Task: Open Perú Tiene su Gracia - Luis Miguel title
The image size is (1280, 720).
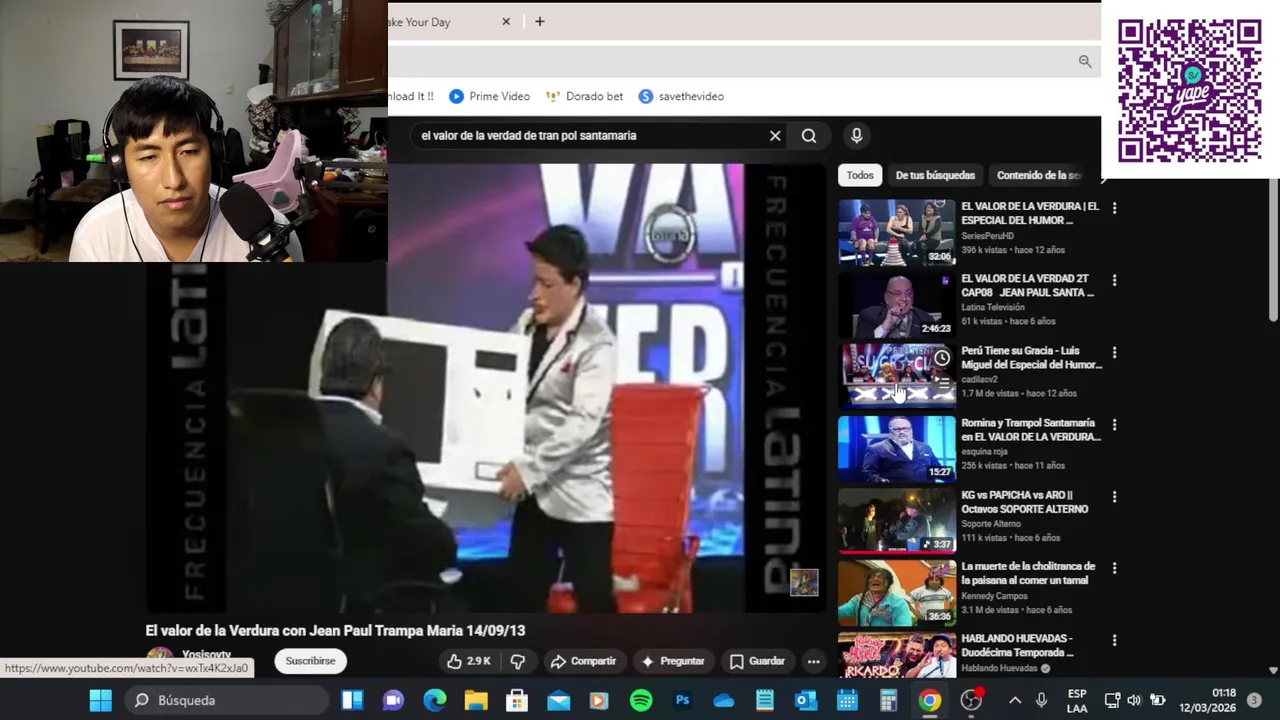Action: tap(1031, 358)
